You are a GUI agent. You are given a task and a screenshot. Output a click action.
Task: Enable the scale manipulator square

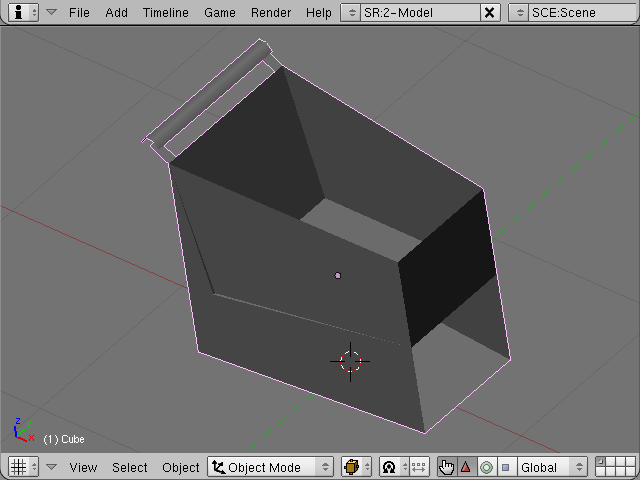coord(506,467)
